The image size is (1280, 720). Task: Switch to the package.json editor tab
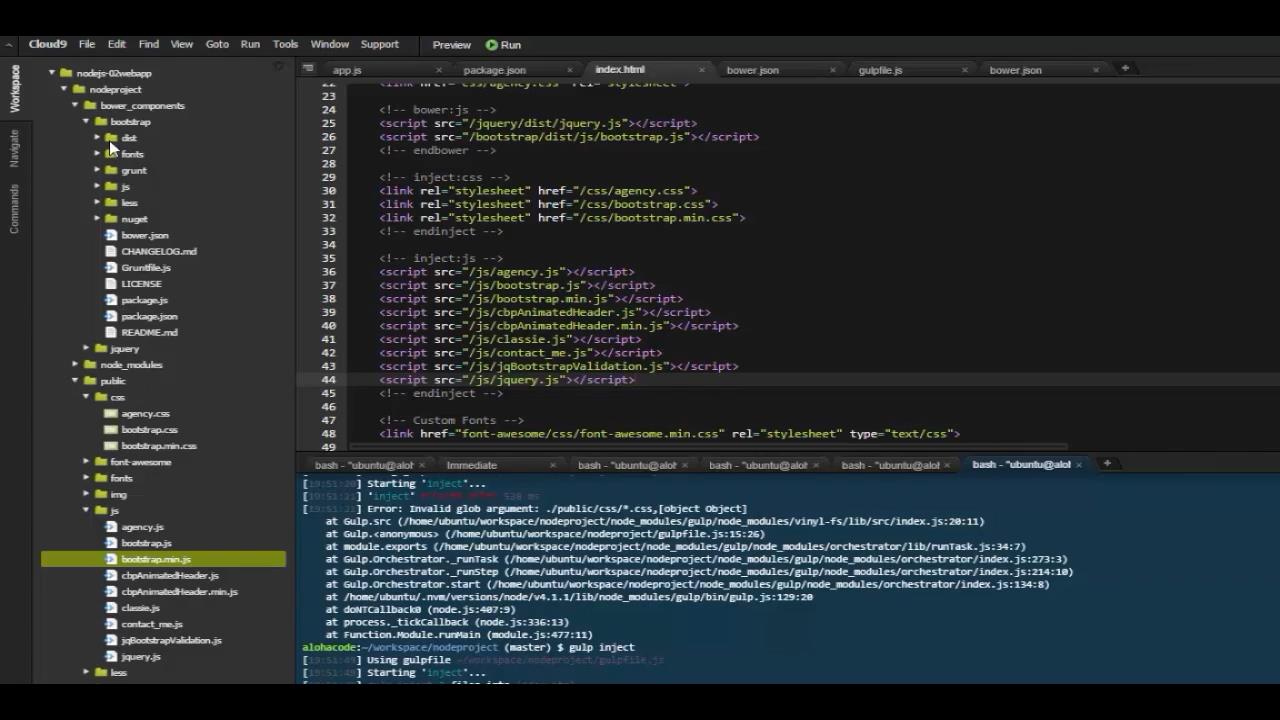tap(494, 70)
